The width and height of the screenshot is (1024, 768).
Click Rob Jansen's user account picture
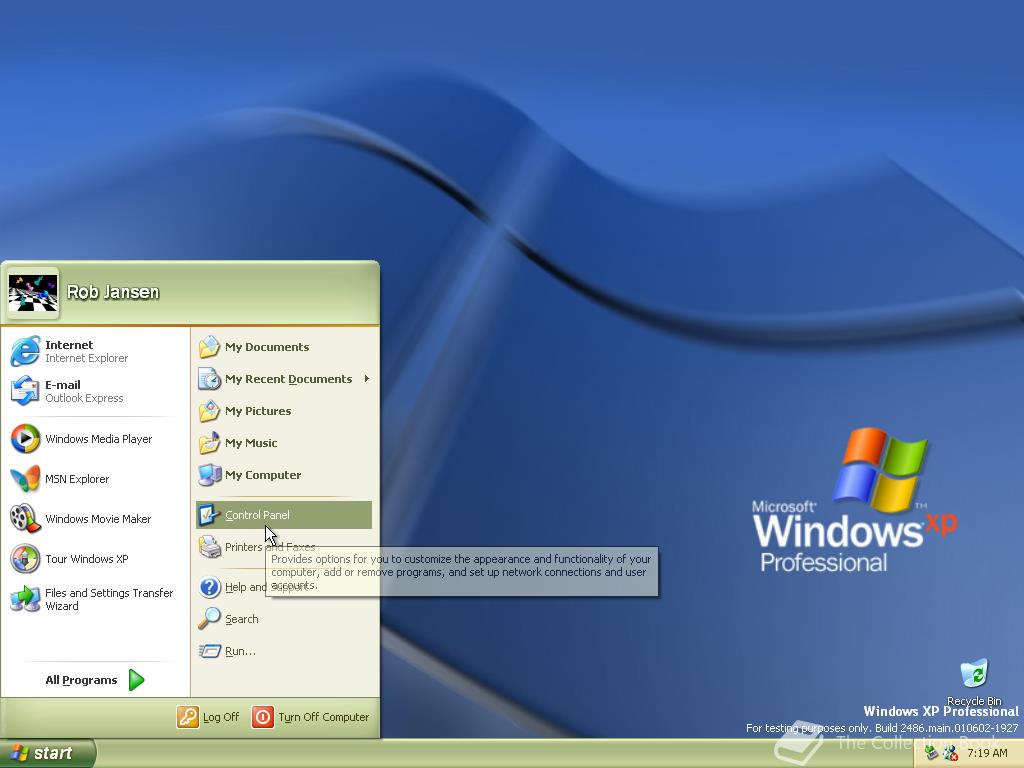[x=33, y=293]
